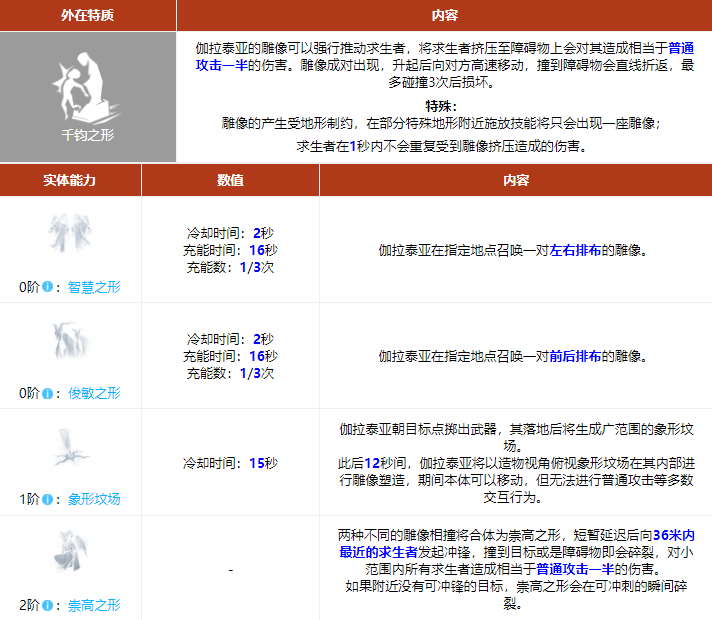This screenshot has width=712, height=620.
Task: Click the info icon next to 0阶 俊敏之形
Action: [47, 393]
